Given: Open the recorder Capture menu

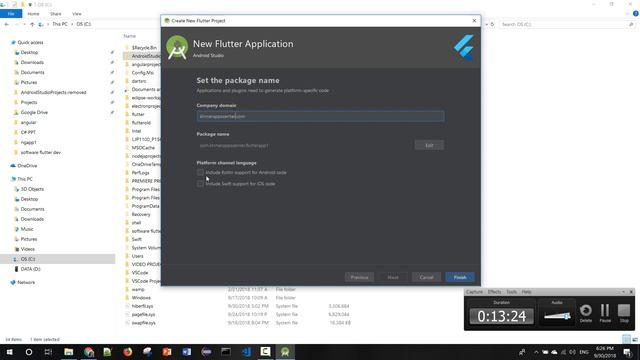Looking at the screenshot, I should coord(474,292).
